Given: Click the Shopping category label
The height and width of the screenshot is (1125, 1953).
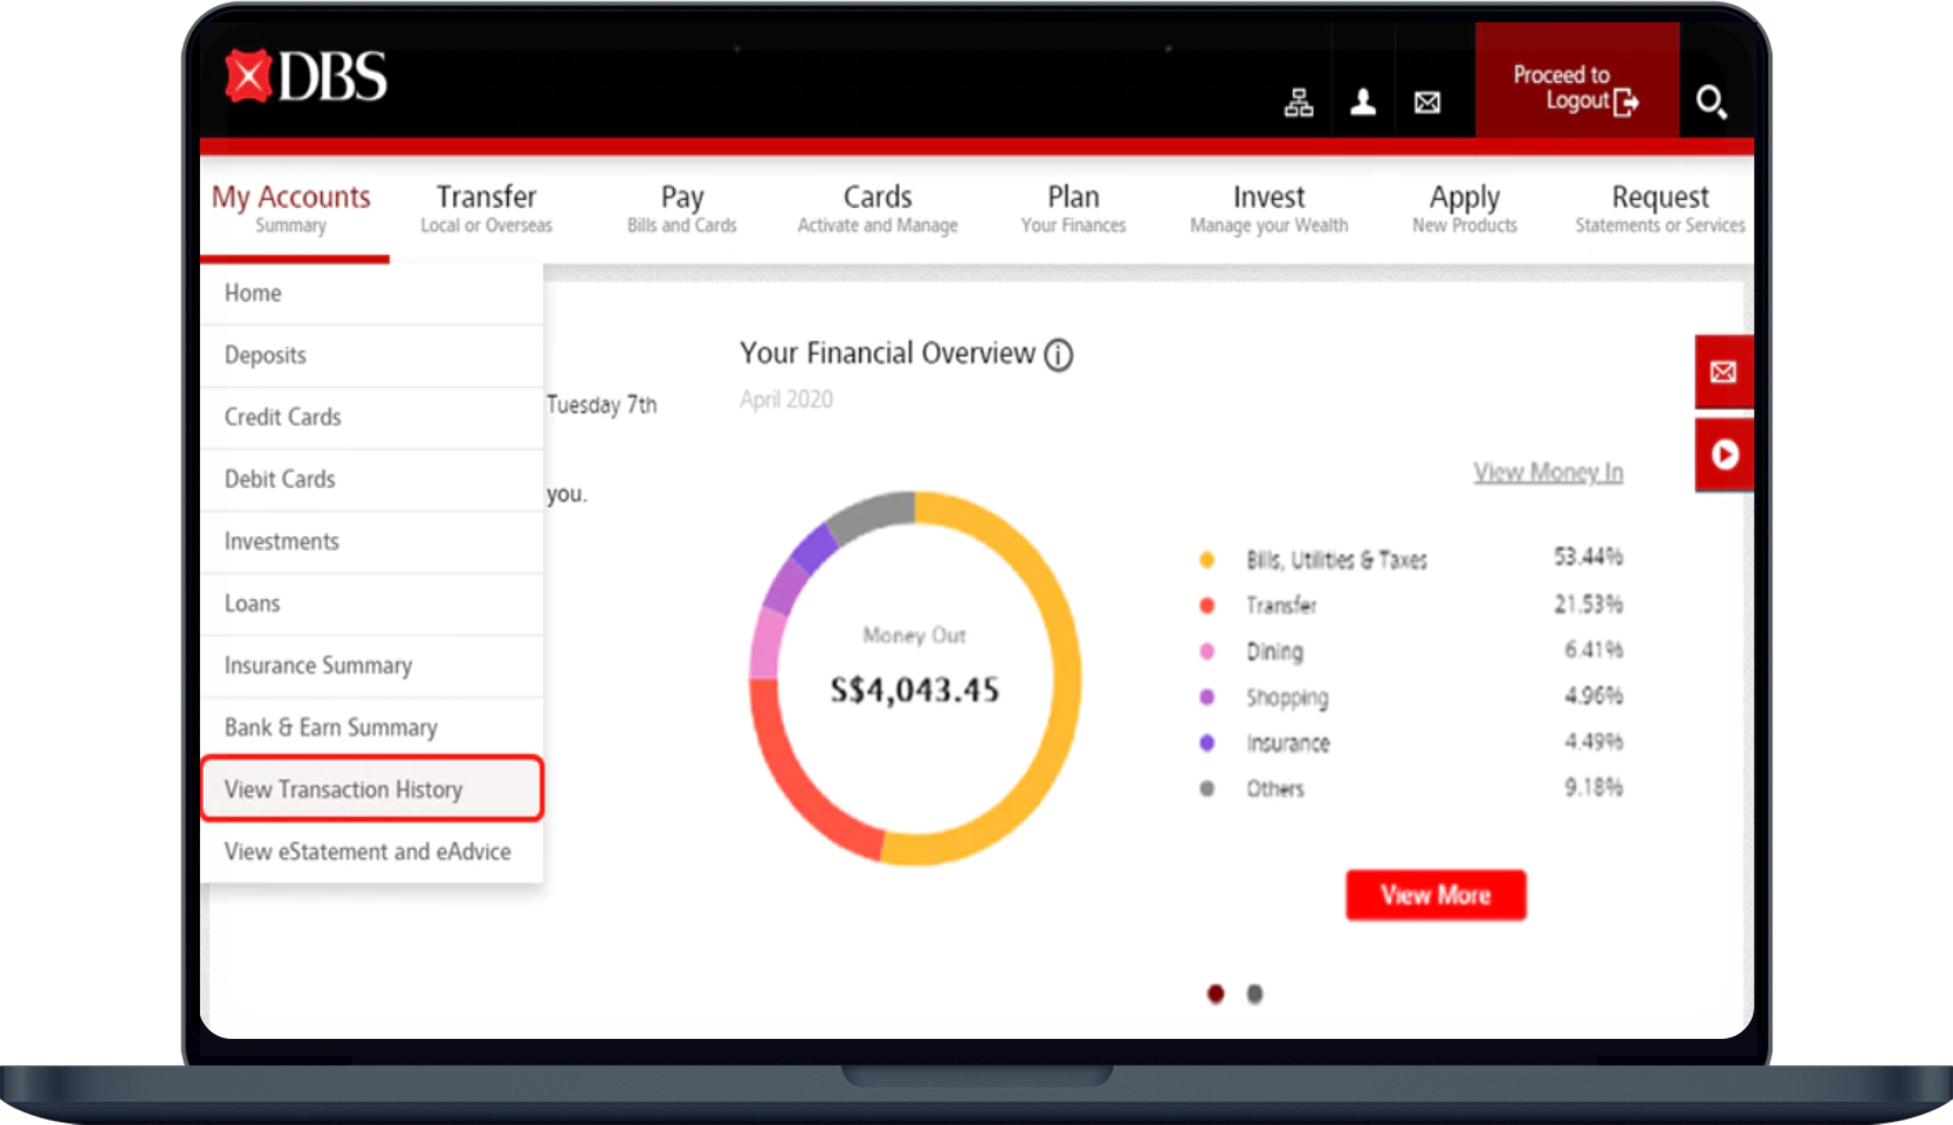Looking at the screenshot, I should [x=1286, y=698].
